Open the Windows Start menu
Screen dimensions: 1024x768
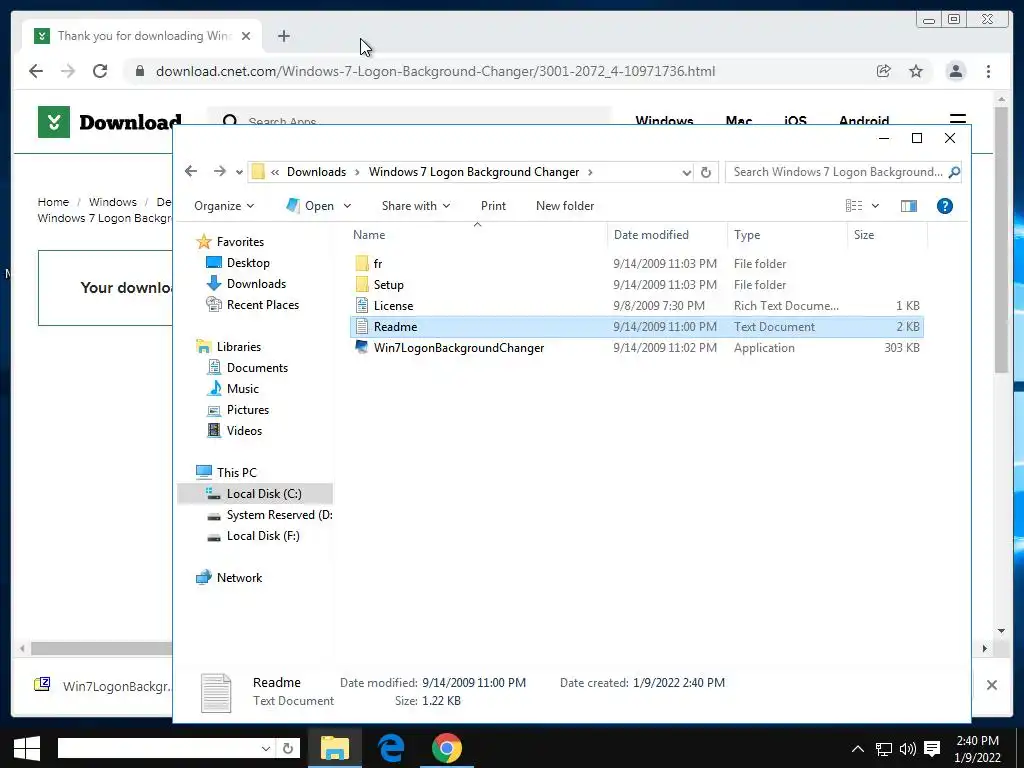(x=27, y=748)
